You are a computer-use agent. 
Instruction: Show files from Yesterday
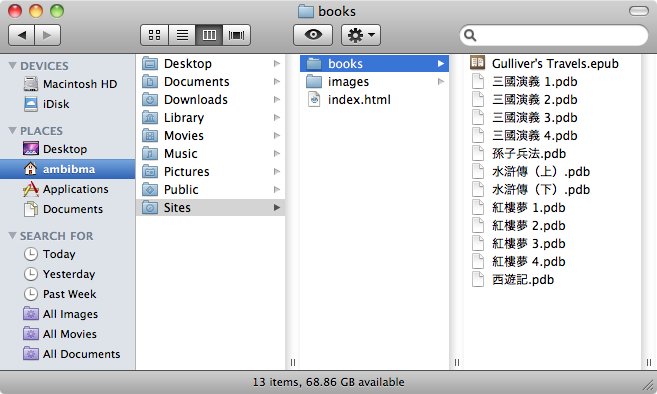point(67,274)
